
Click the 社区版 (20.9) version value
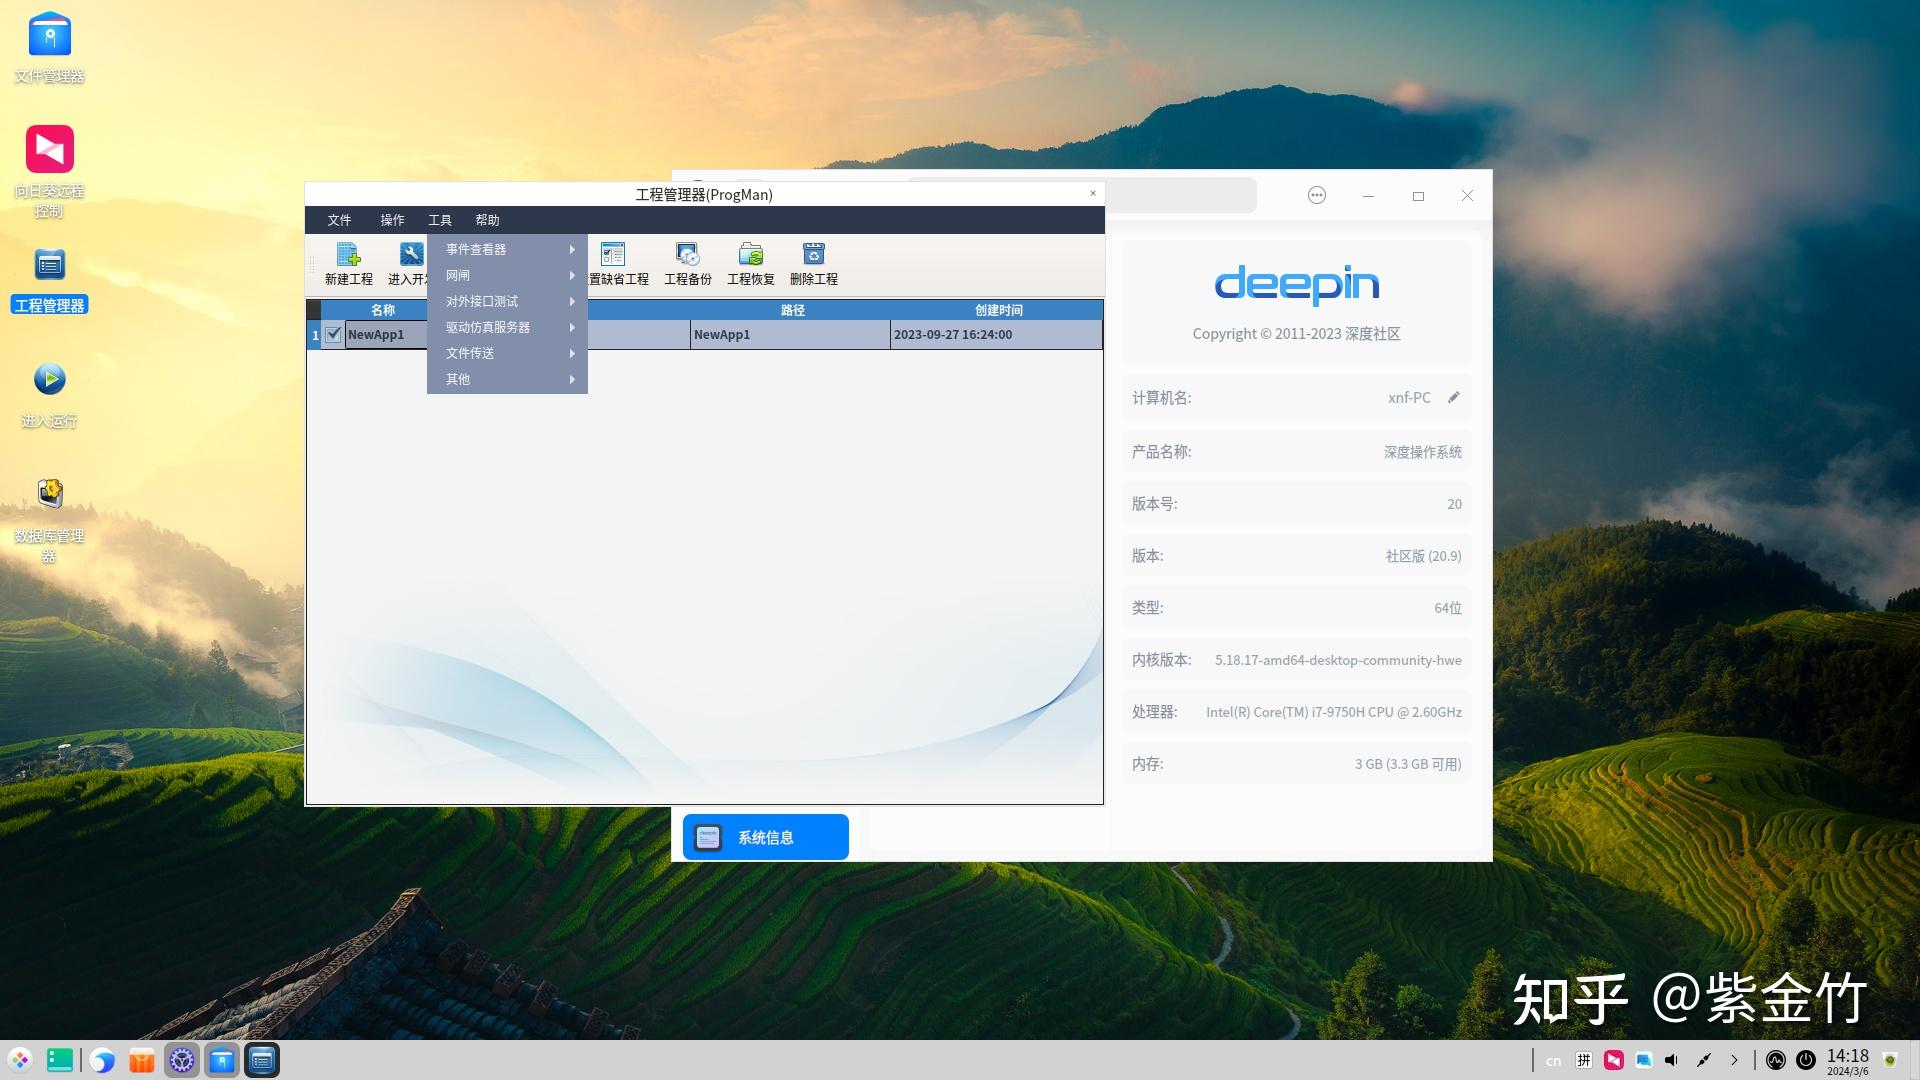(x=1423, y=556)
